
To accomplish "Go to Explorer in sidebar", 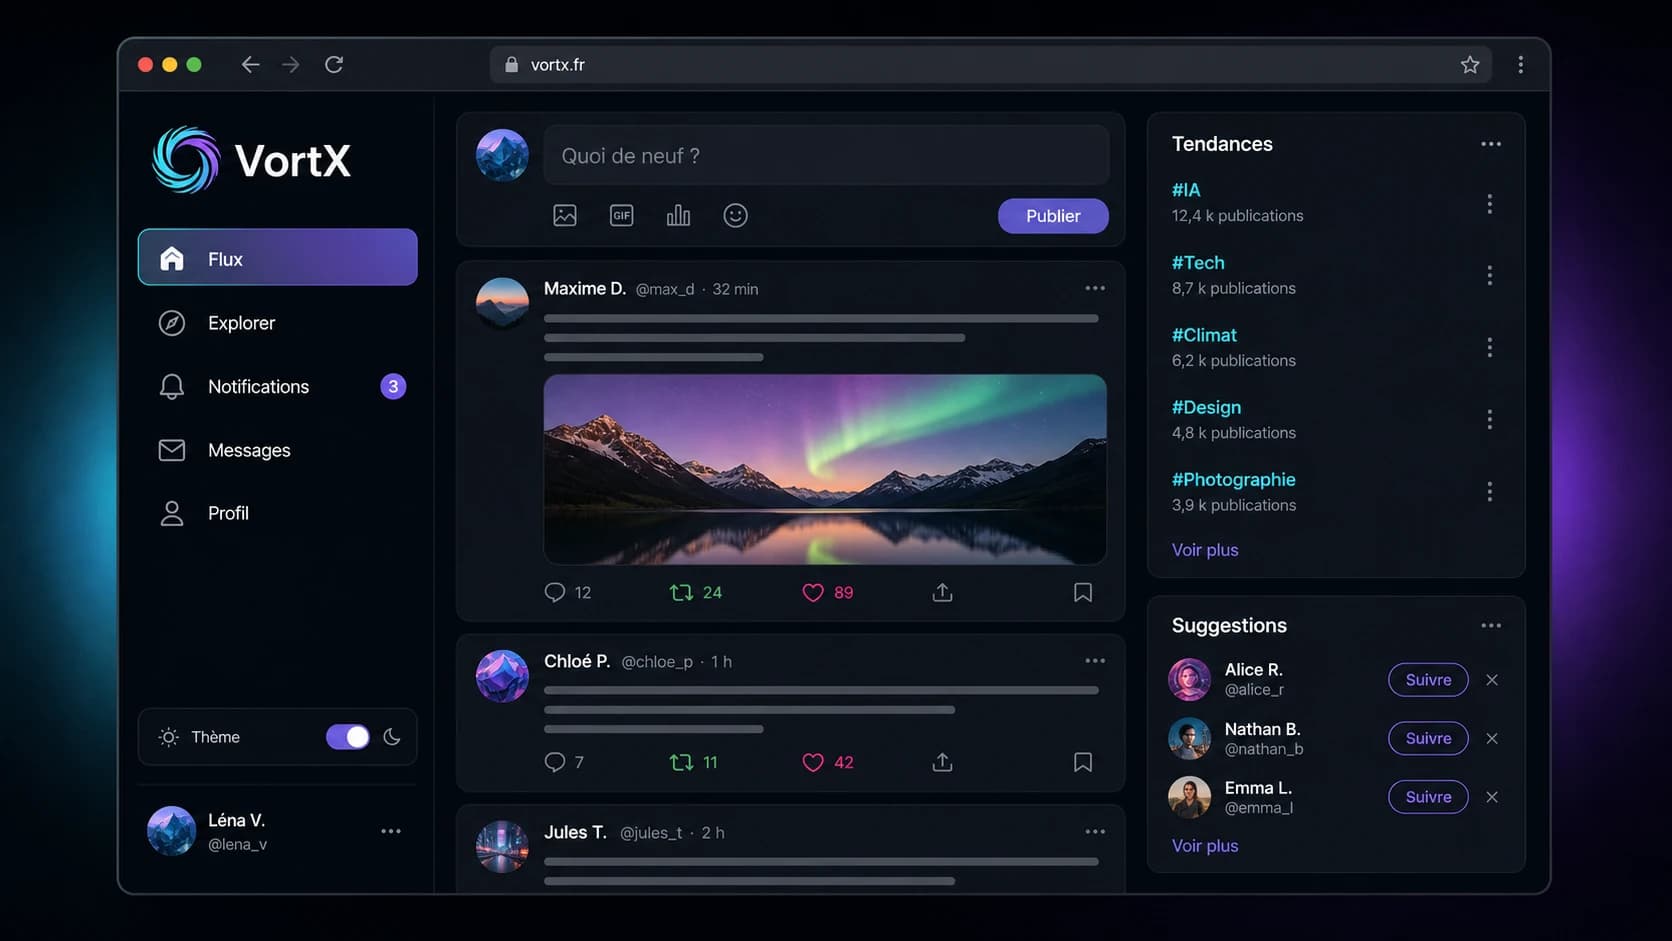I will click(277, 323).
